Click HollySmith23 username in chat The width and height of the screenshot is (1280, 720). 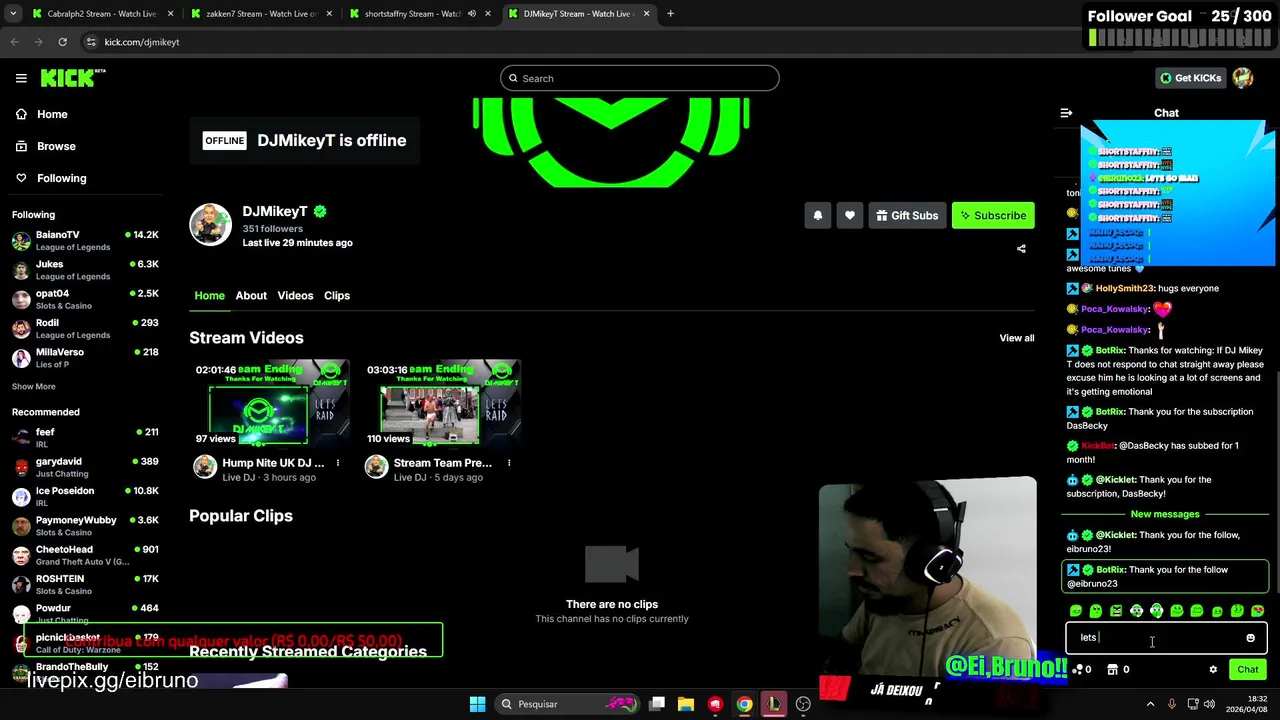click(x=1124, y=288)
